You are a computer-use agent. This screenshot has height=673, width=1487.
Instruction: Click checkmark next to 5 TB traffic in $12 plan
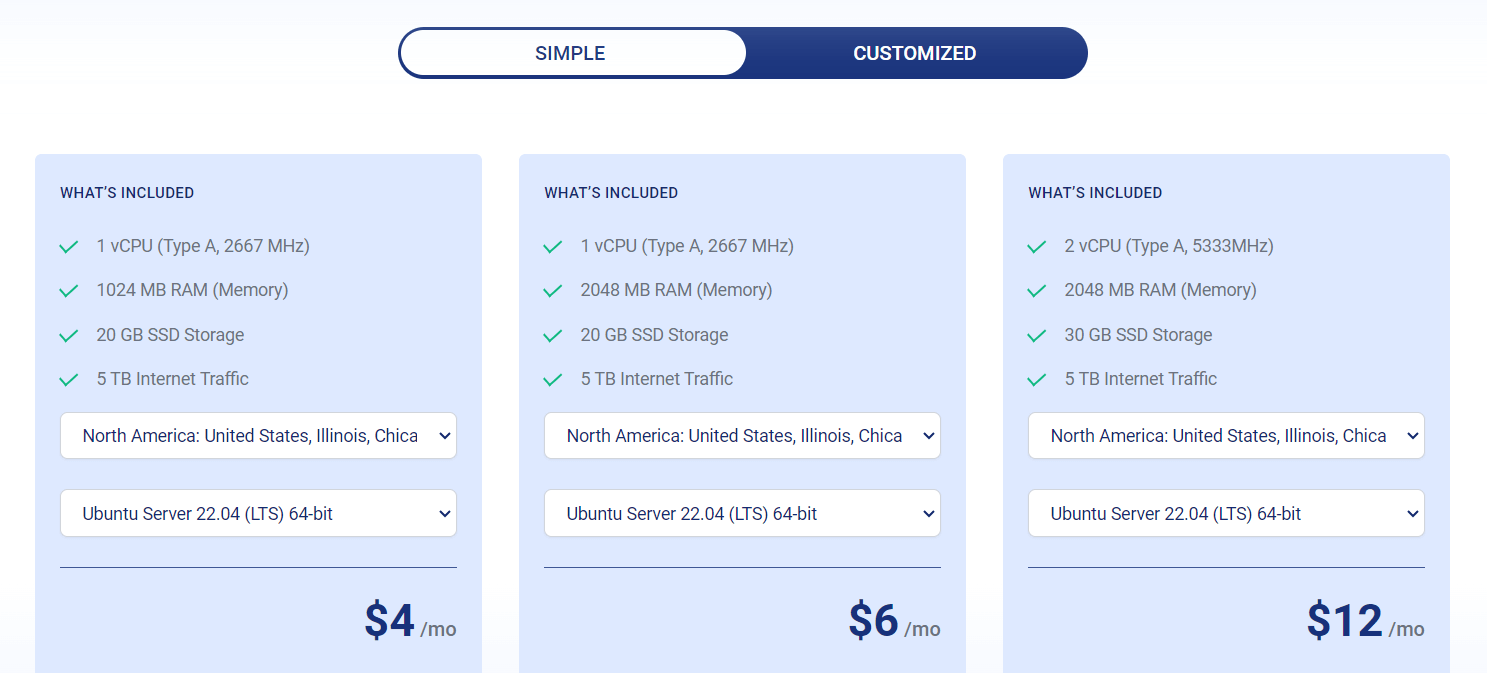(1037, 380)
